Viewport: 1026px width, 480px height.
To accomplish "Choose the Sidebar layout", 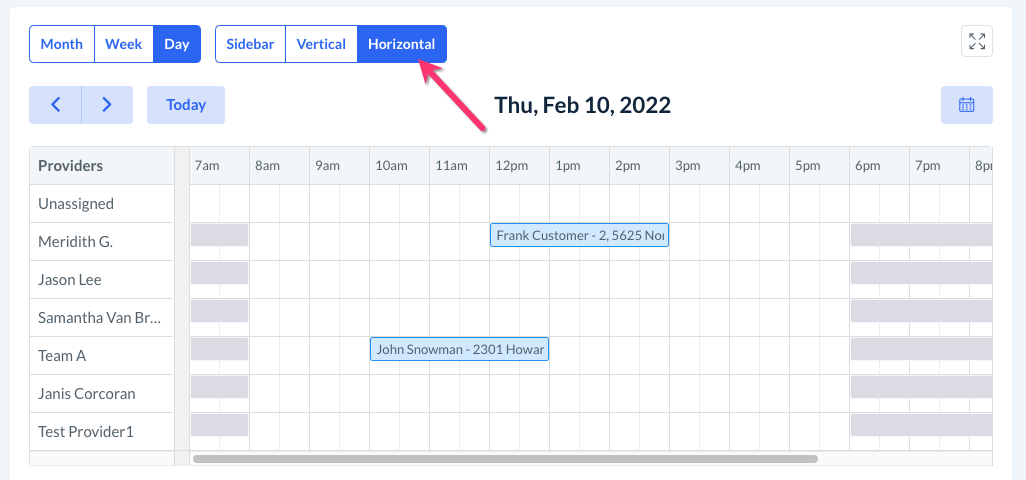I will coord(250,44).
